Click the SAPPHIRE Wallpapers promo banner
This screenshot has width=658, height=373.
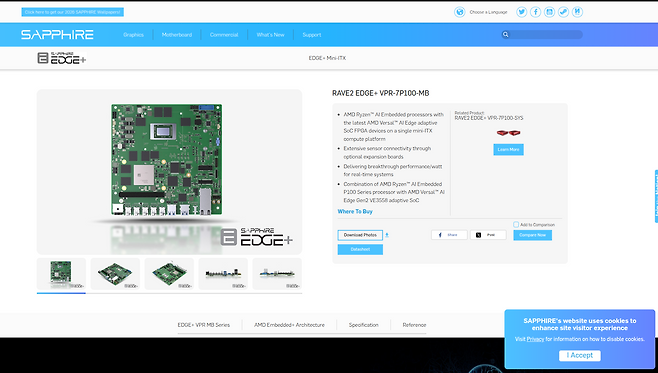tap(73, 12)
